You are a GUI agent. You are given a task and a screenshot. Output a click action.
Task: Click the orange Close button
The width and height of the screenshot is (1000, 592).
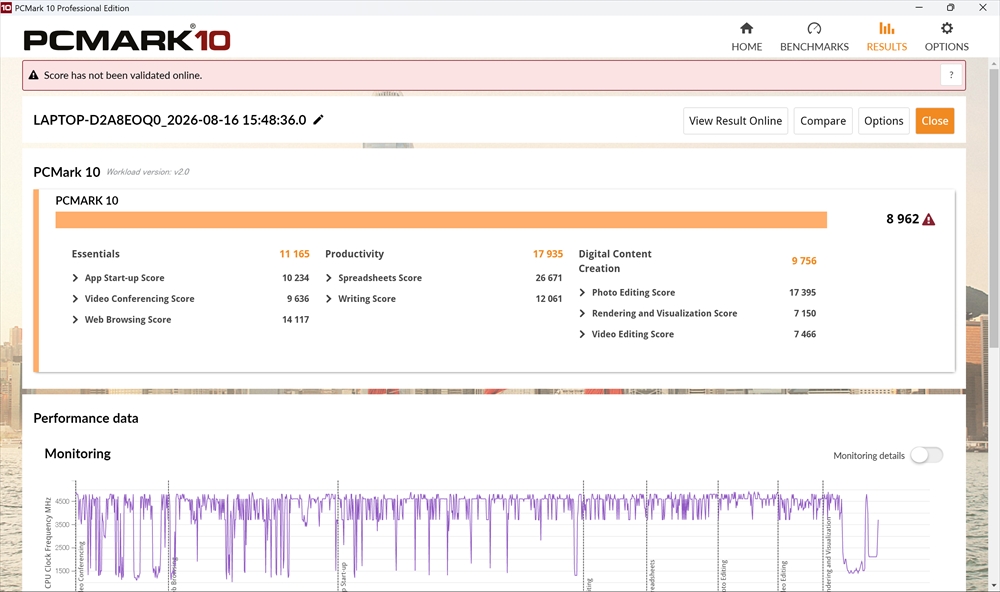click(x=934, y=121)
